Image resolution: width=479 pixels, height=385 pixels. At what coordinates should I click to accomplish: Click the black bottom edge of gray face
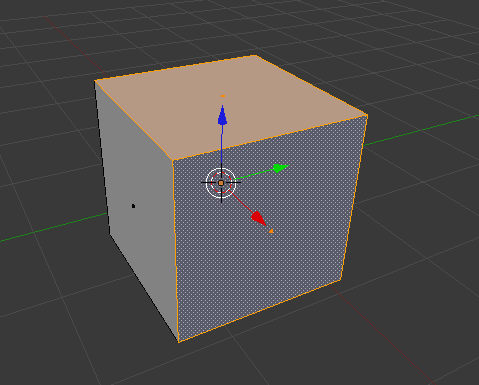[144, 288]
